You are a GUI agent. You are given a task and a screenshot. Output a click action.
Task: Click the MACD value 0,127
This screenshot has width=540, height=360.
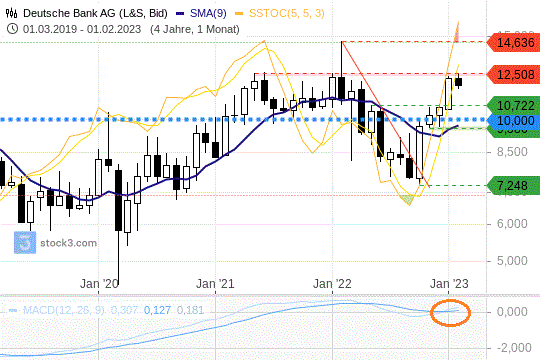click(157, 310)
